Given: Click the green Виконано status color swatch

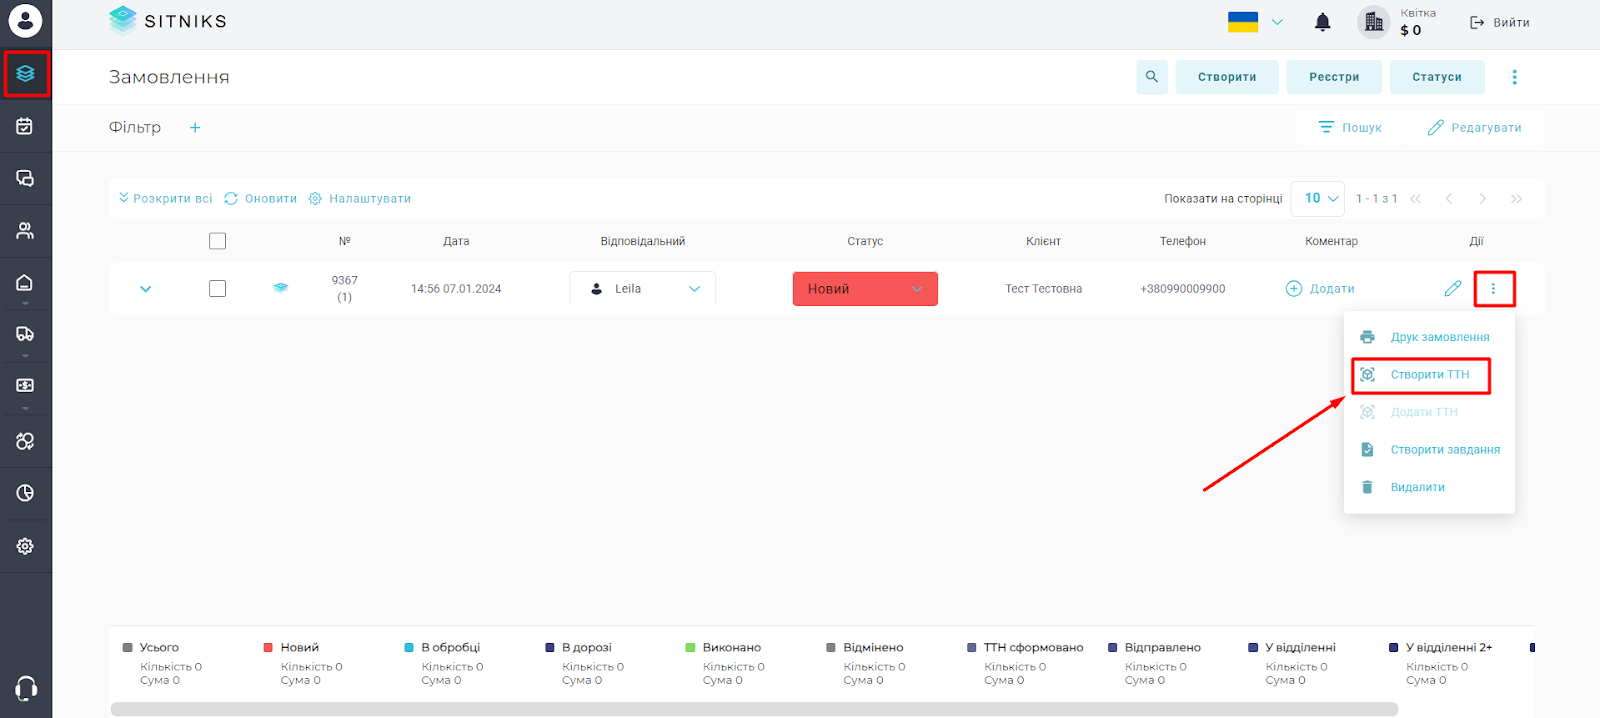Looking at the screenshot, I should click(x=690, y=648).
